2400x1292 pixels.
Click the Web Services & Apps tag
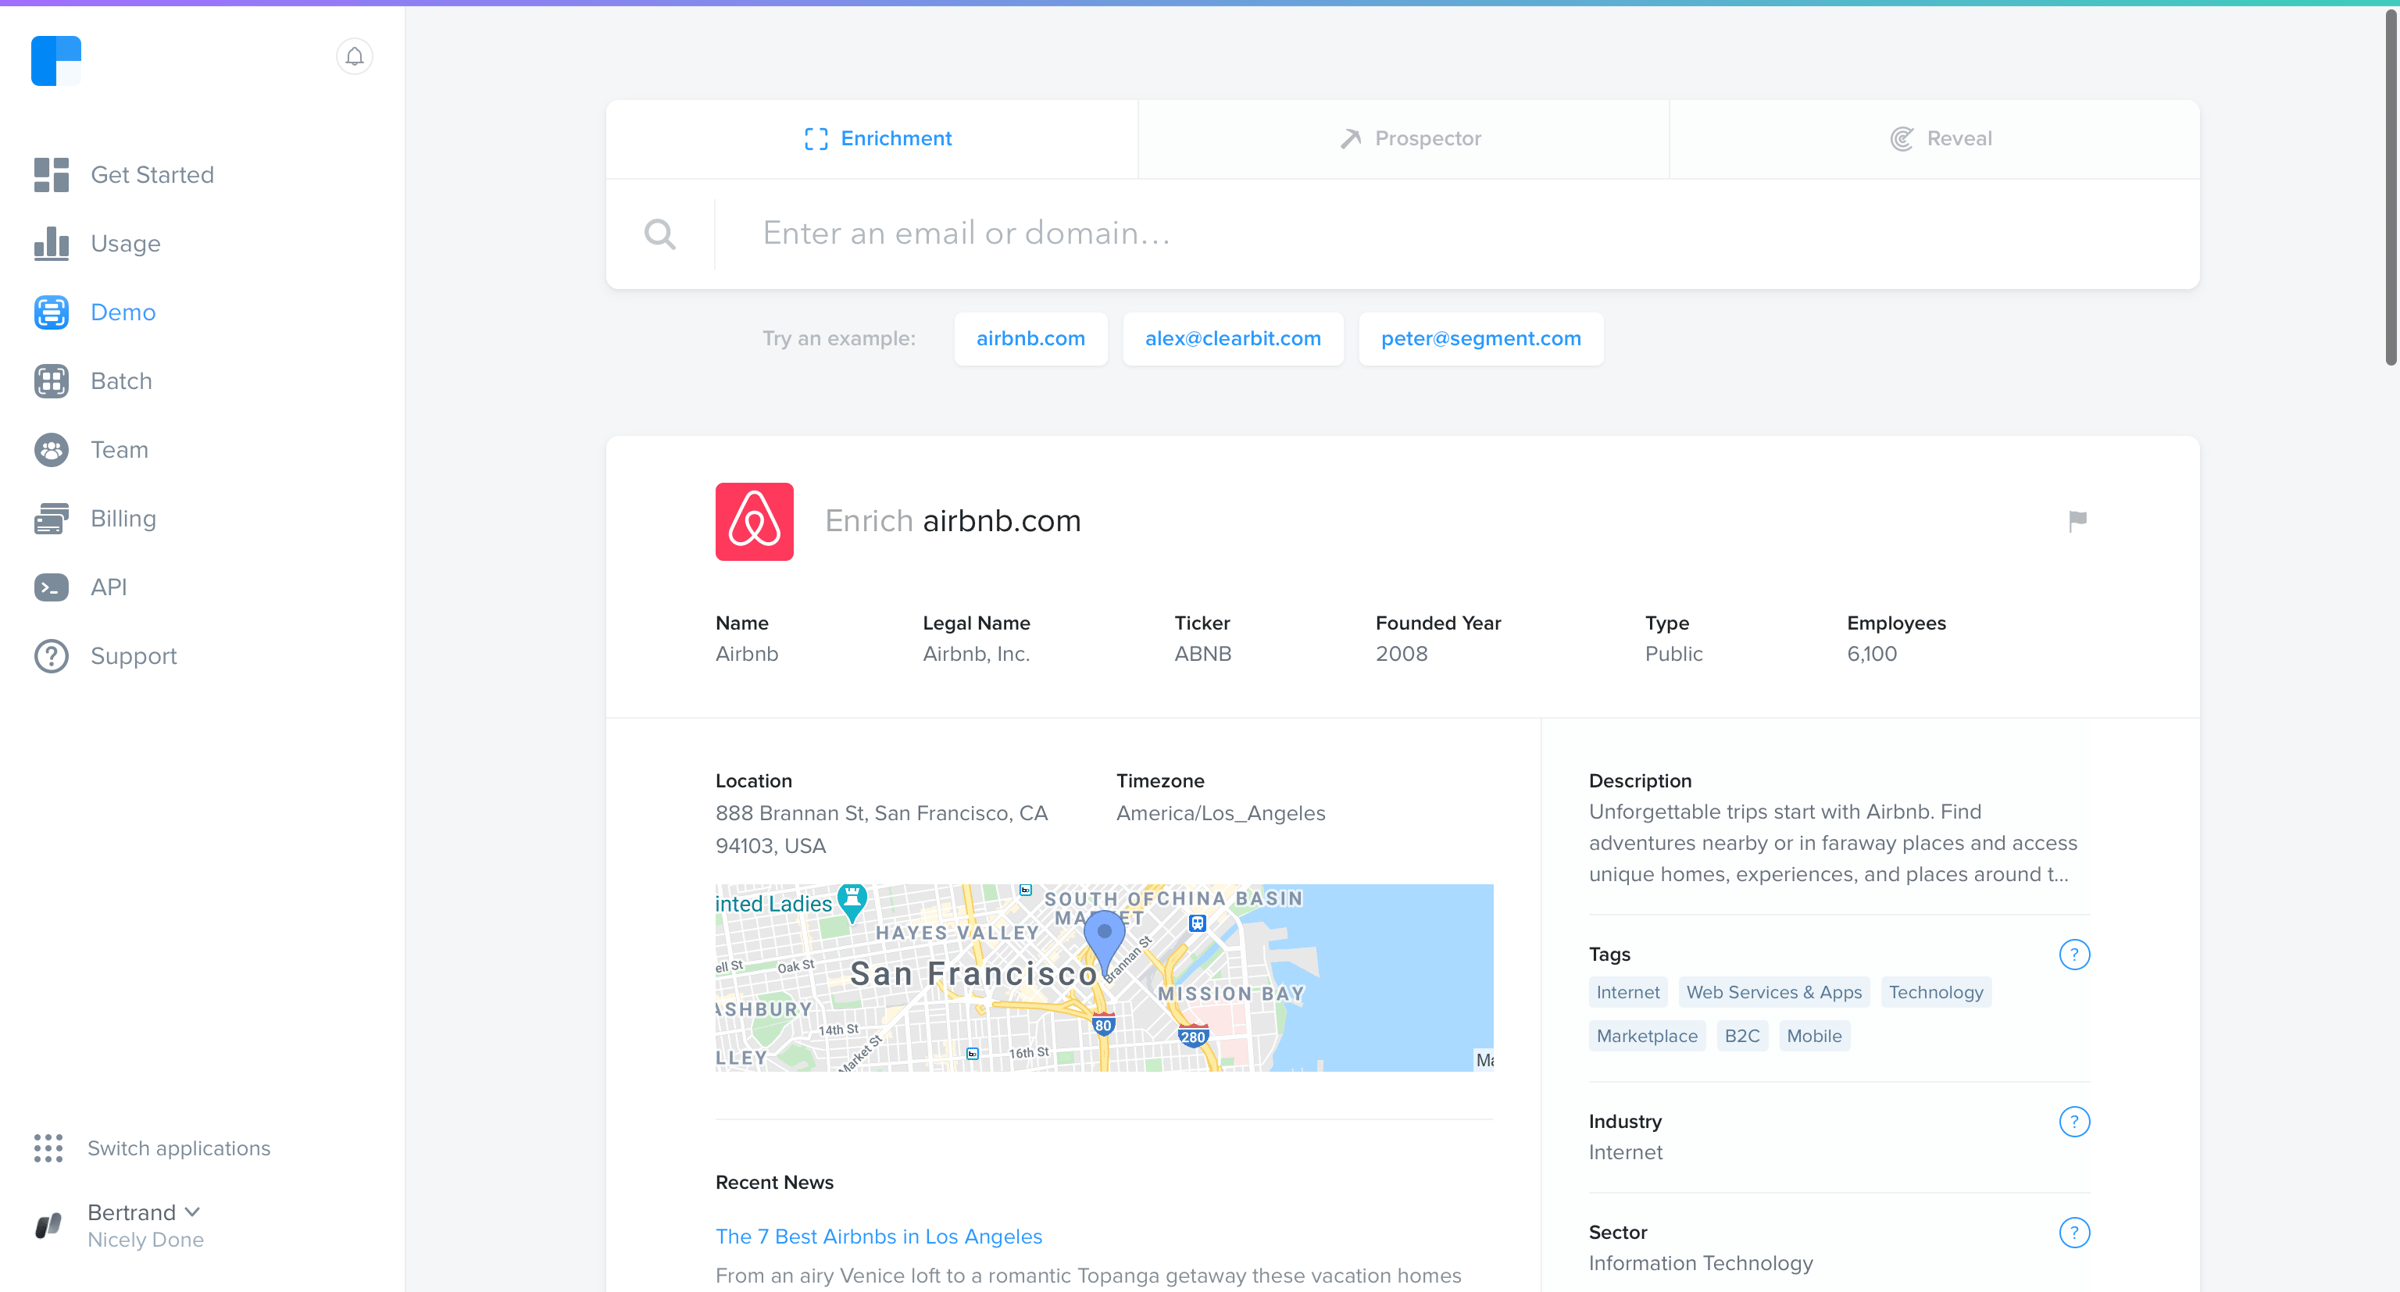coord(1773,992)
